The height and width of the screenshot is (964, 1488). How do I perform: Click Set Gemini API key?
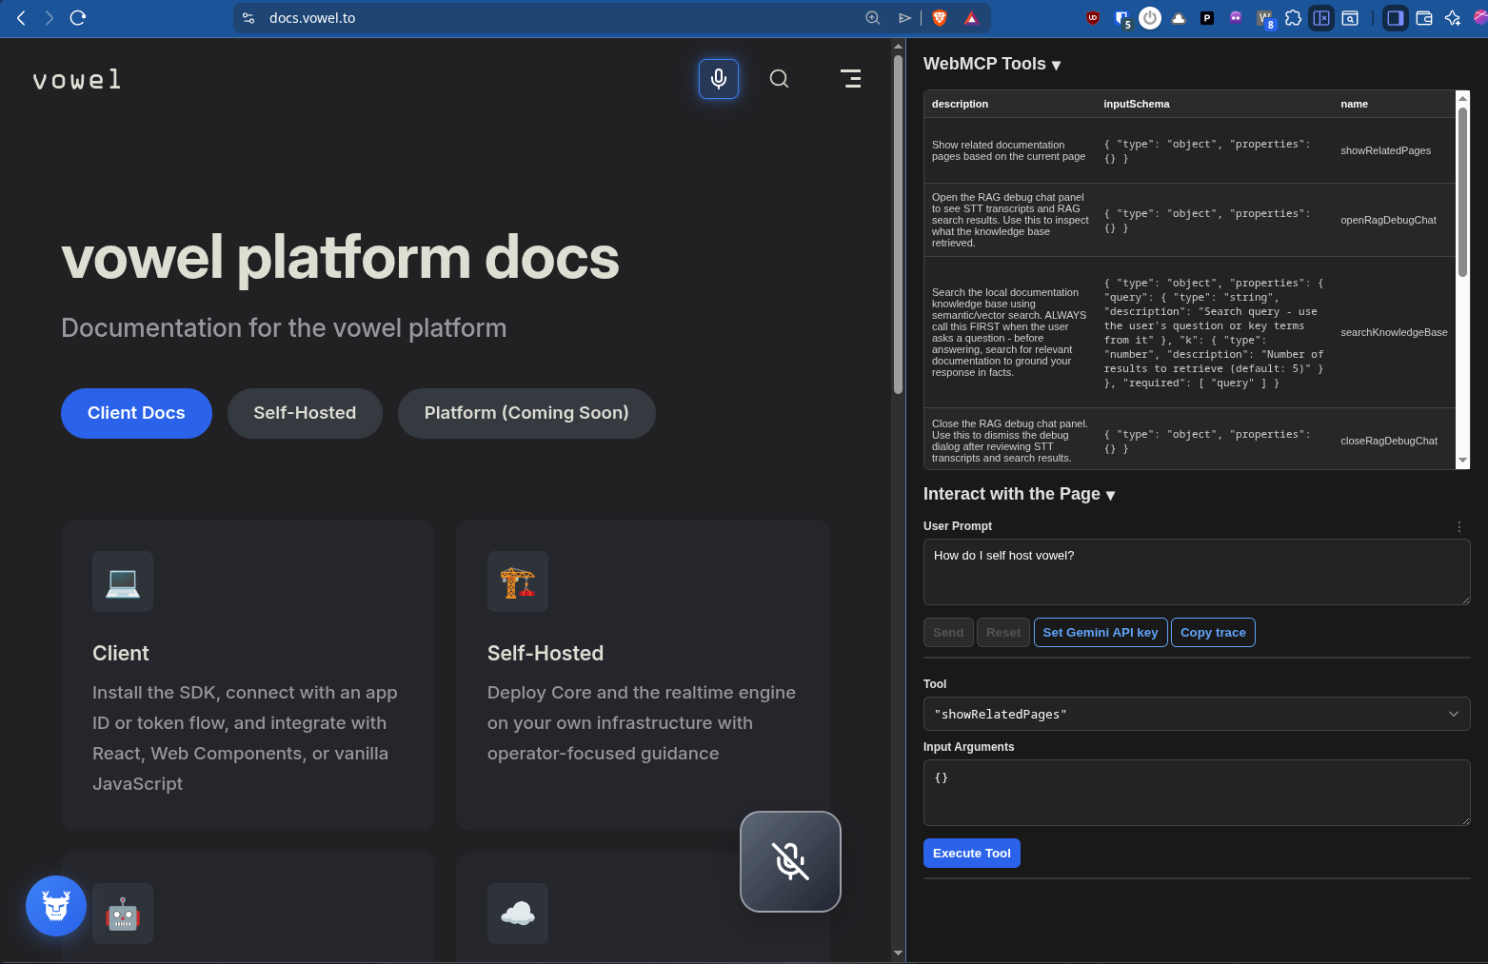(1100, 632)
